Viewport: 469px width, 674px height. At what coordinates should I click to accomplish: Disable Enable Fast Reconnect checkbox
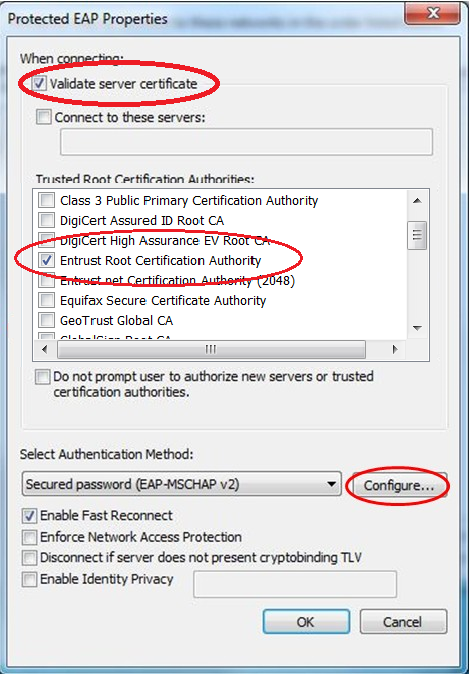tap(30, 515)
